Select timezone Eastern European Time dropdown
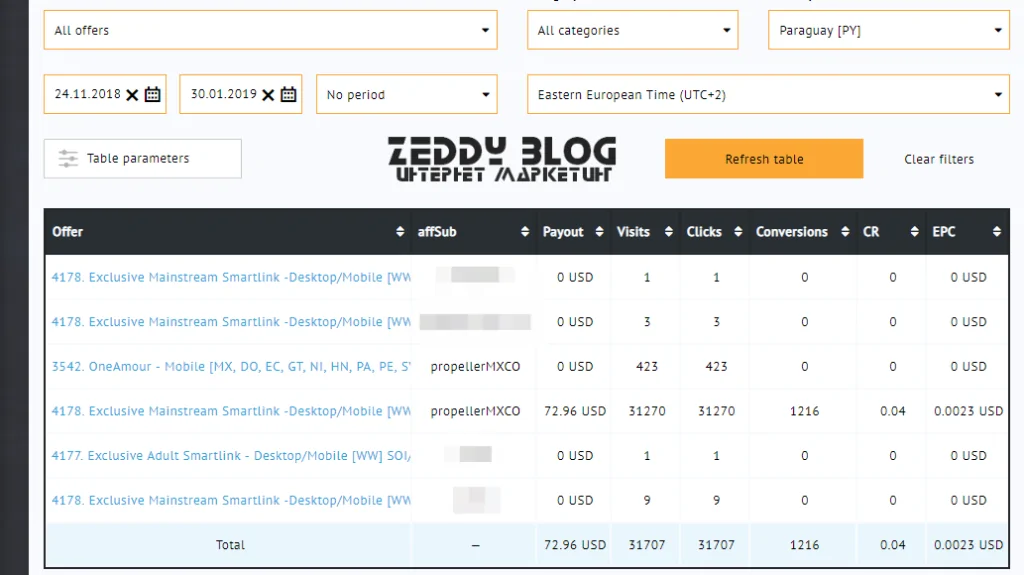 tap(767, 95)
